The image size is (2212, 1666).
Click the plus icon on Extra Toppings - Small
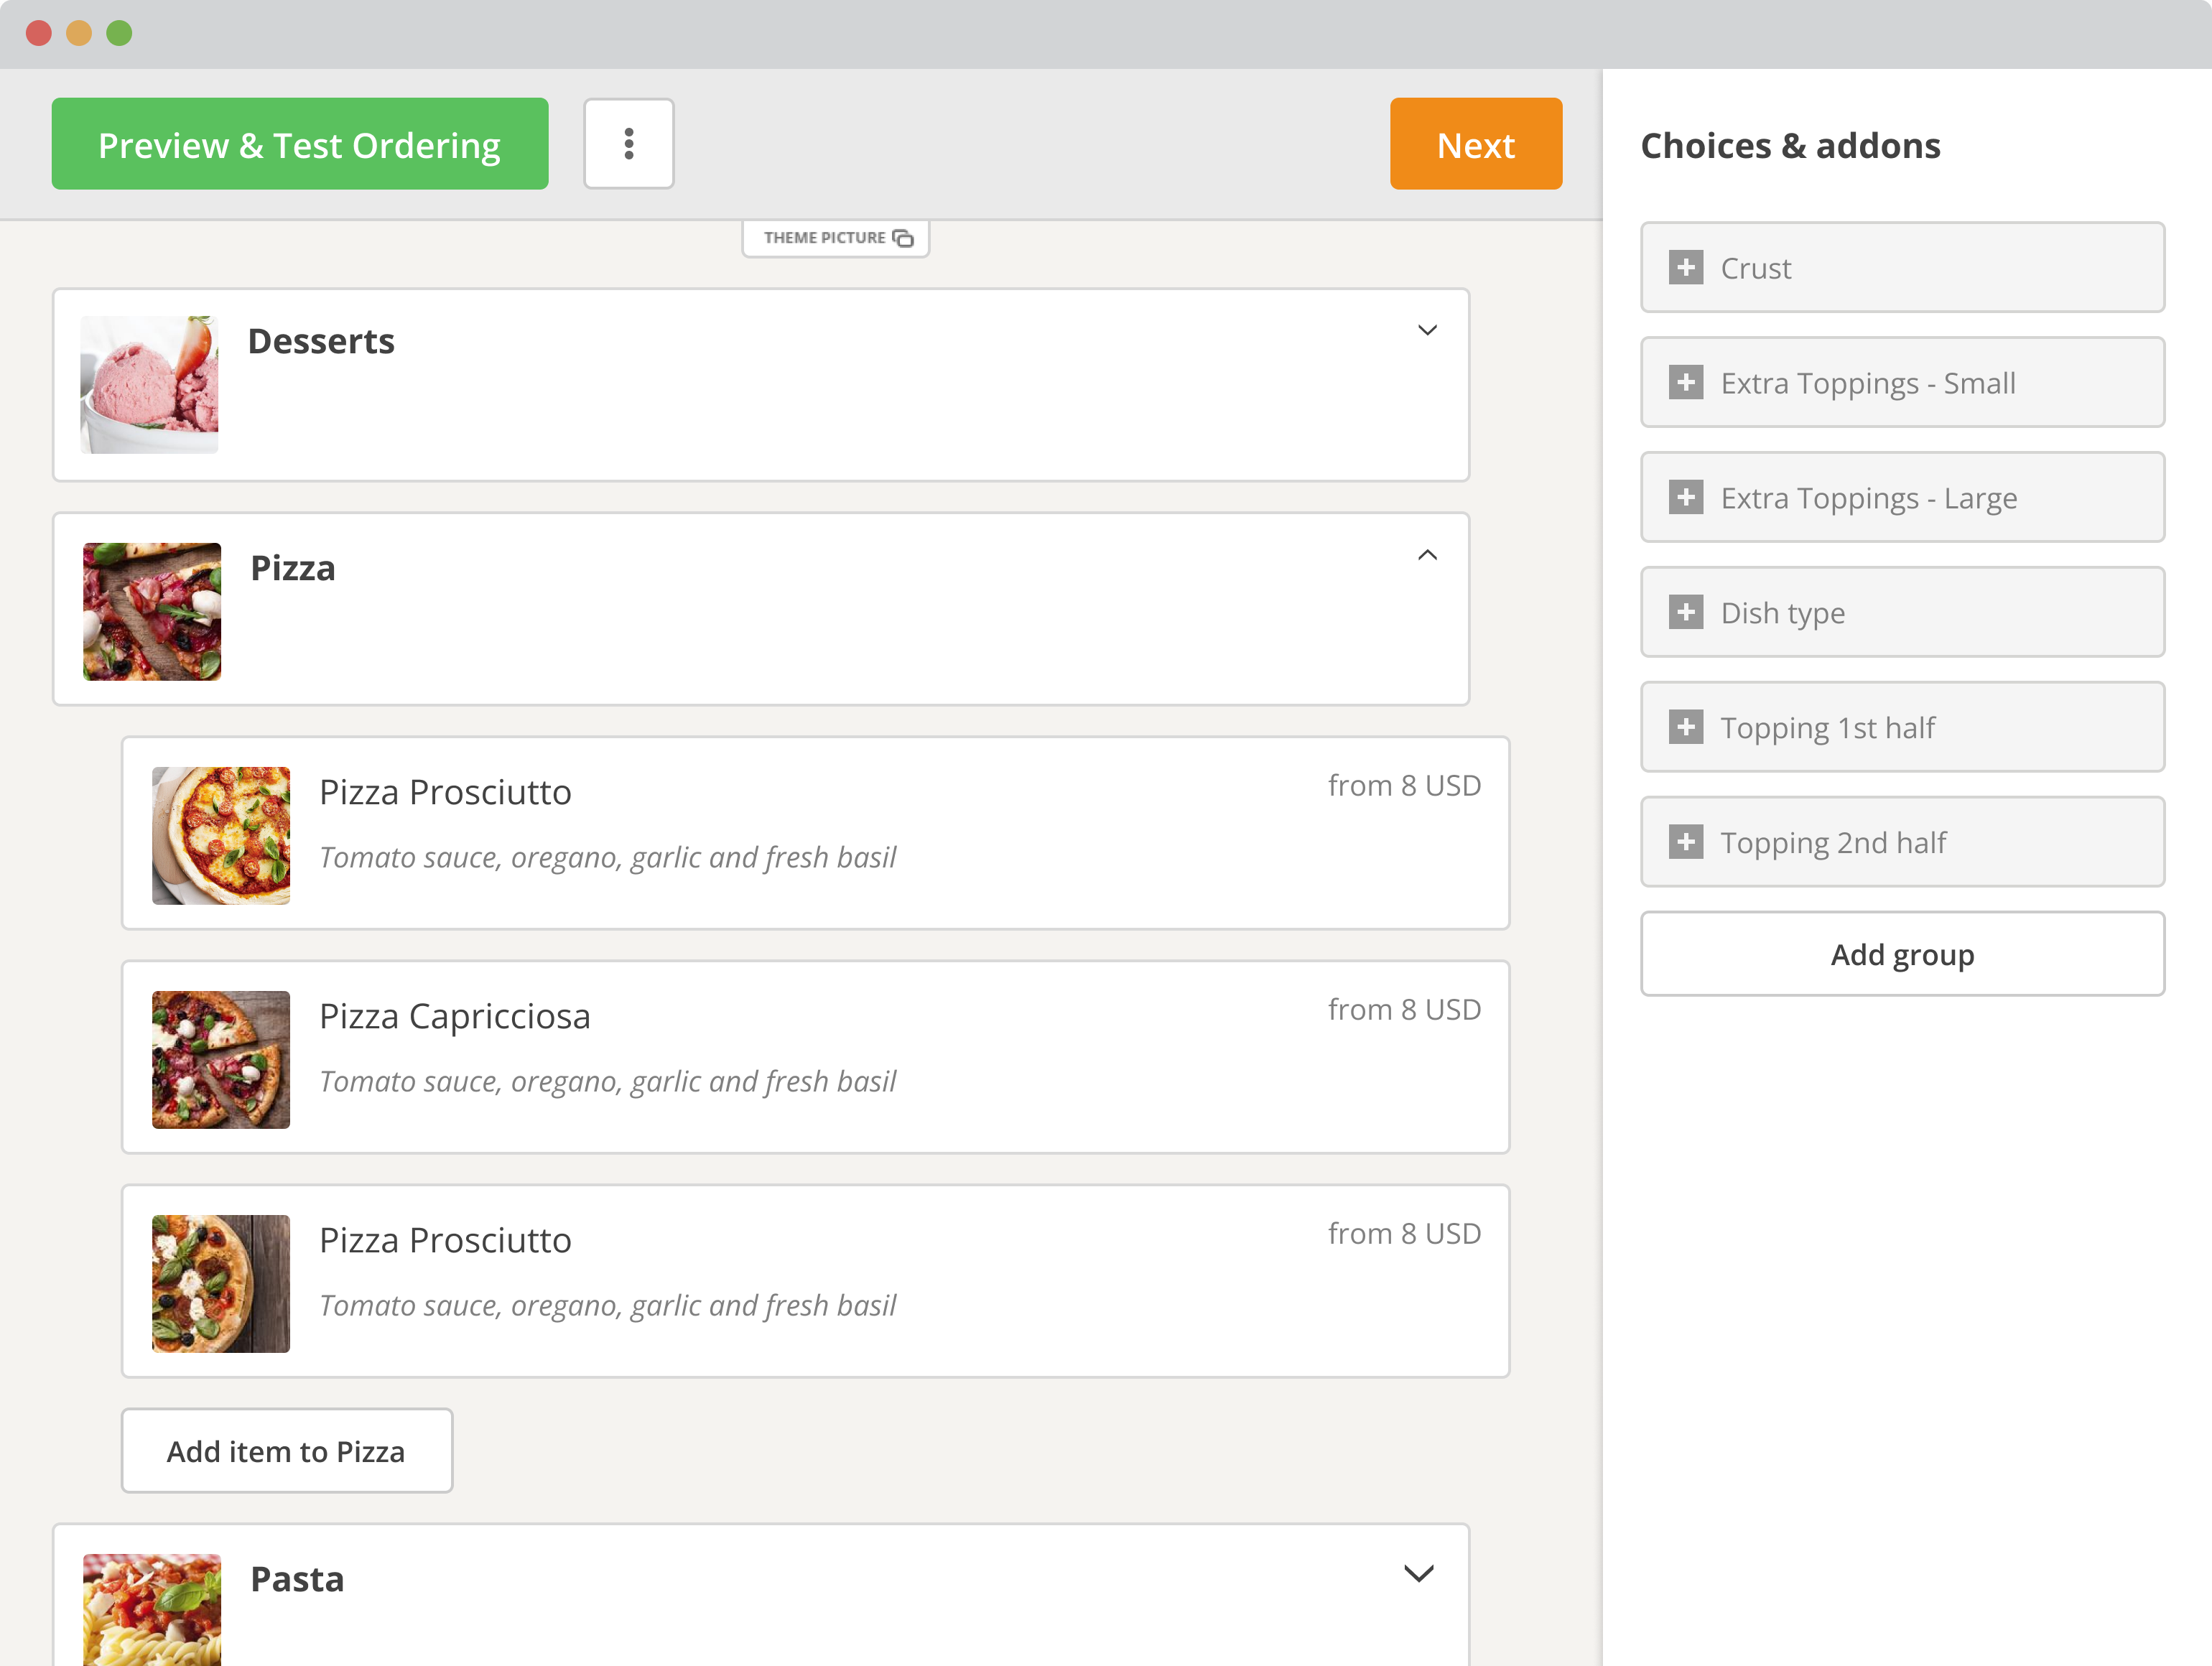(x=1687, y=383)
